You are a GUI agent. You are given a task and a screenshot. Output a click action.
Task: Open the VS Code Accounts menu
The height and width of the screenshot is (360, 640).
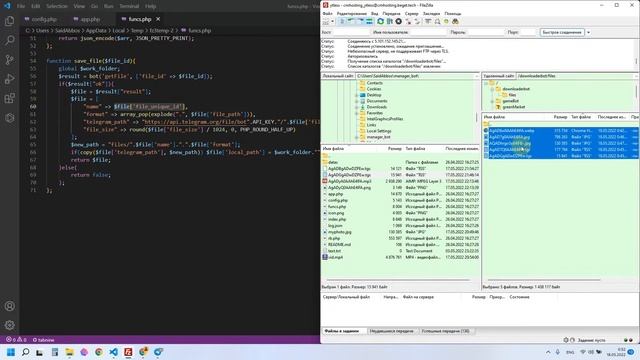coord(9,306)
